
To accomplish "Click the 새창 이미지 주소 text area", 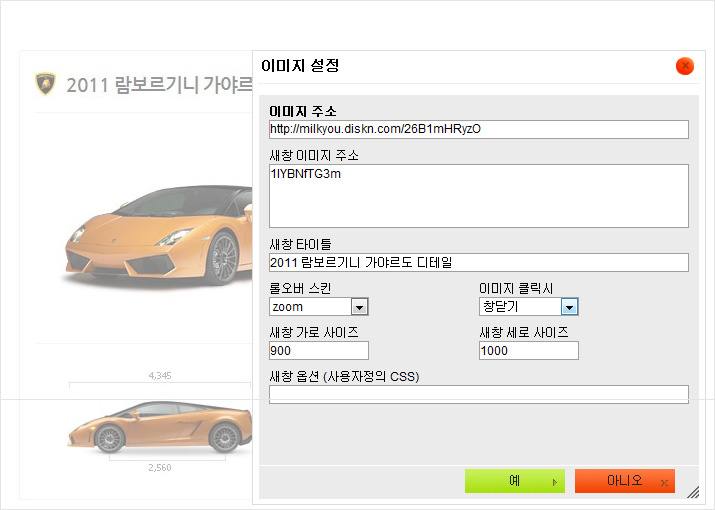I will pos(479,196).
